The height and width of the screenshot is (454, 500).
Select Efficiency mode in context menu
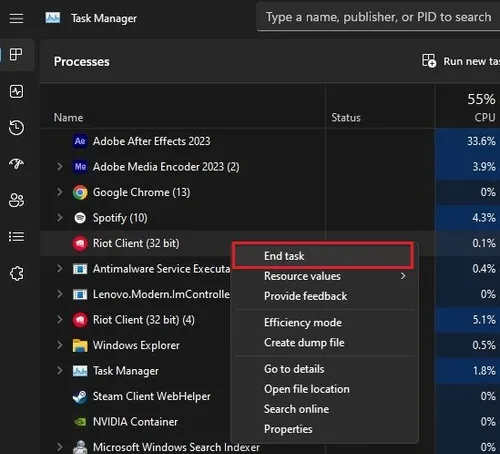pos(324,323)
